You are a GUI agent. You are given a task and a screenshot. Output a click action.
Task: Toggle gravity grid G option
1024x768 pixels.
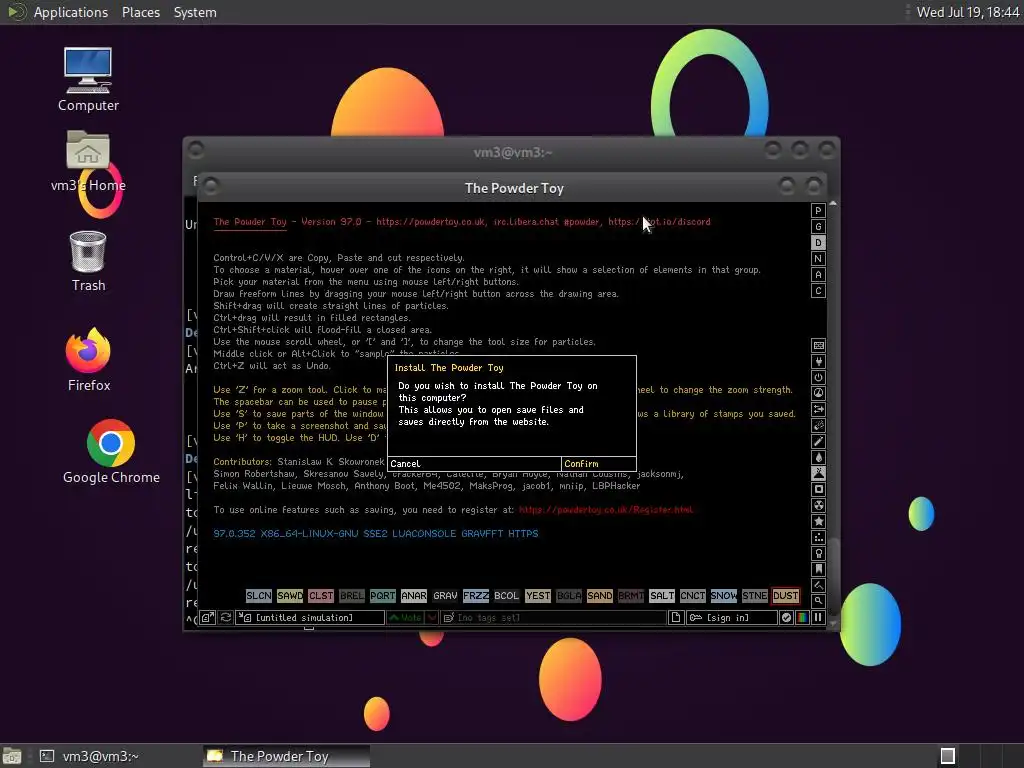pyautogui.click(x=818, y=227)
